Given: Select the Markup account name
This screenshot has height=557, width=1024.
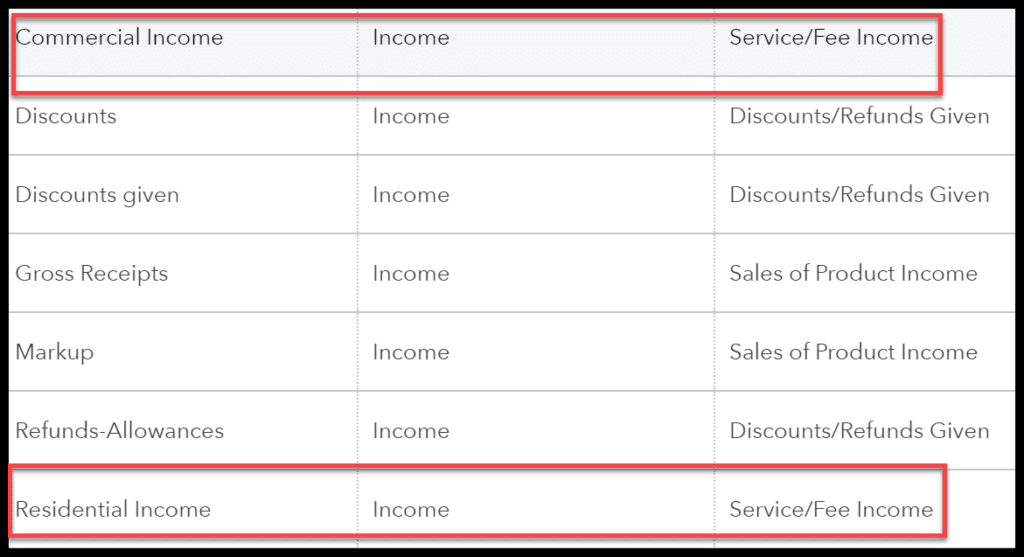Looking at the screenshot, I should [x=54, y=353].
